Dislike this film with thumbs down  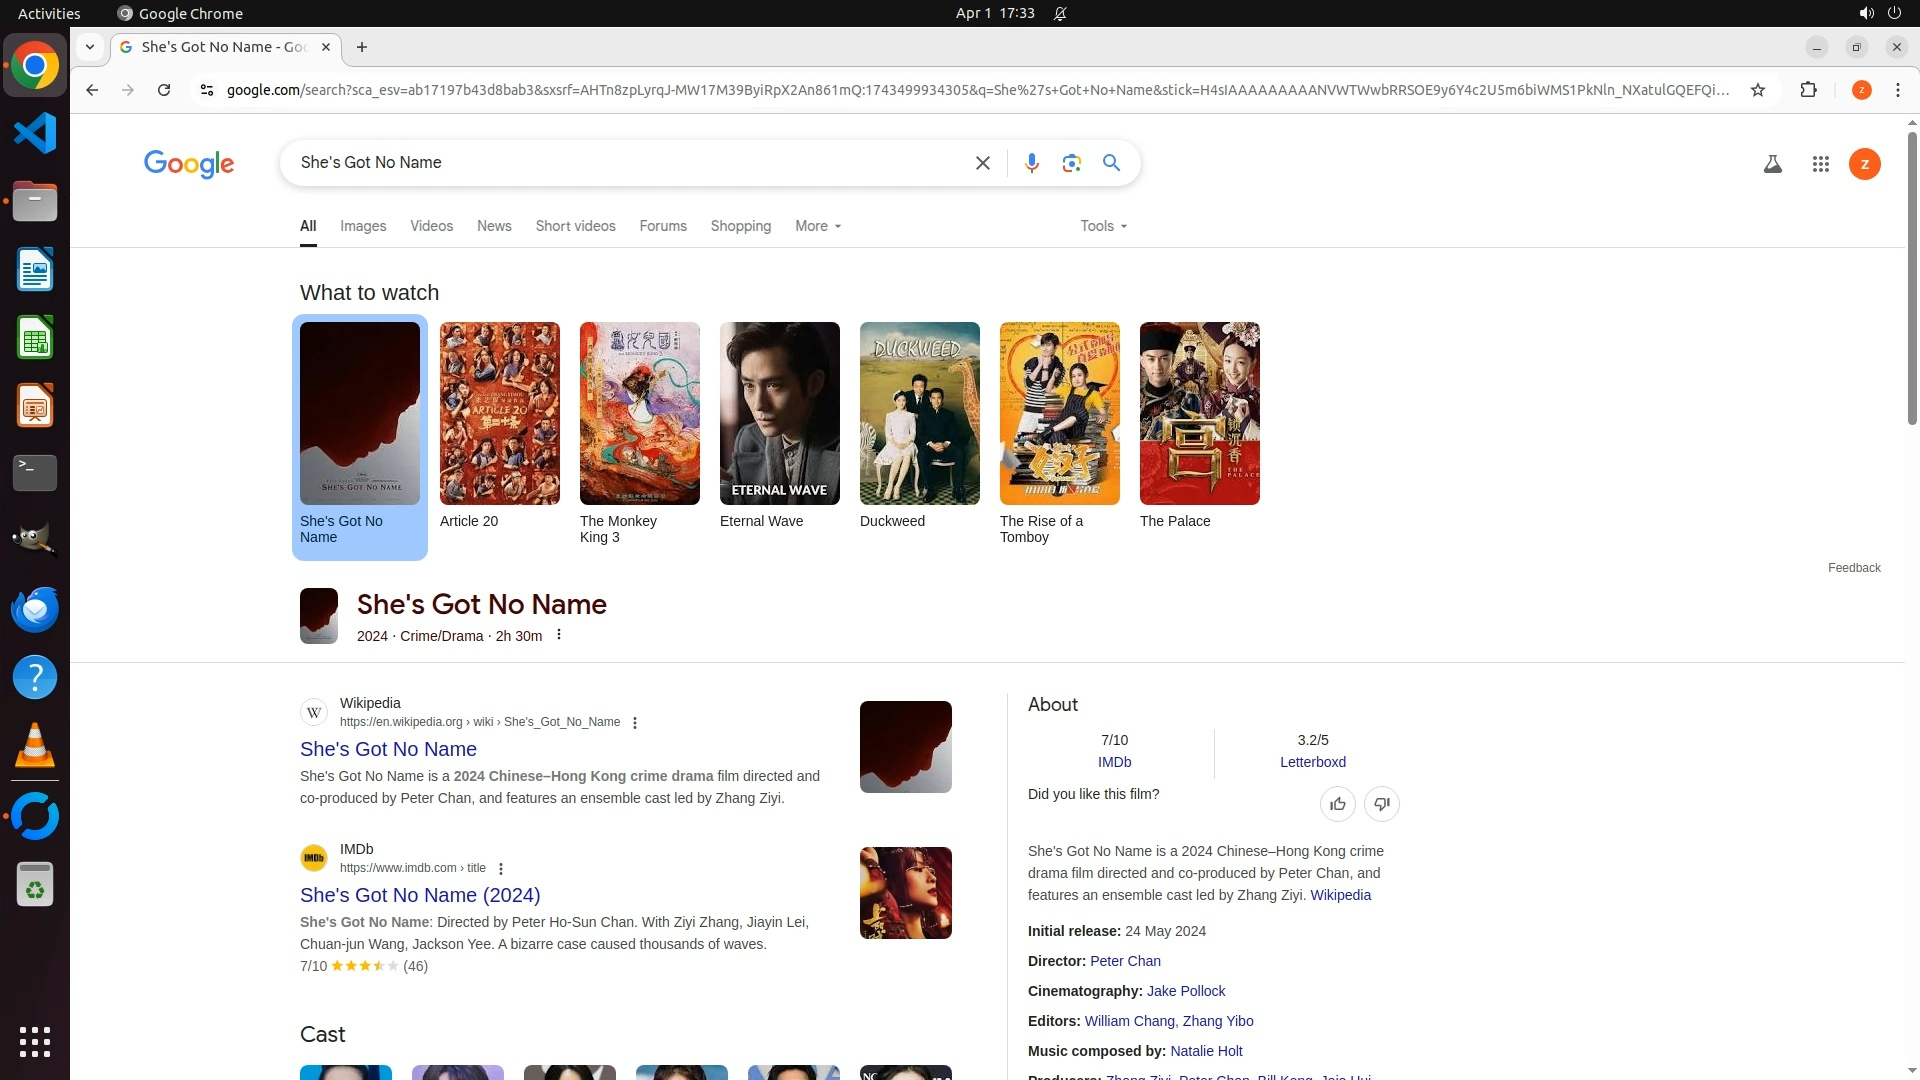click(1381, 804)
